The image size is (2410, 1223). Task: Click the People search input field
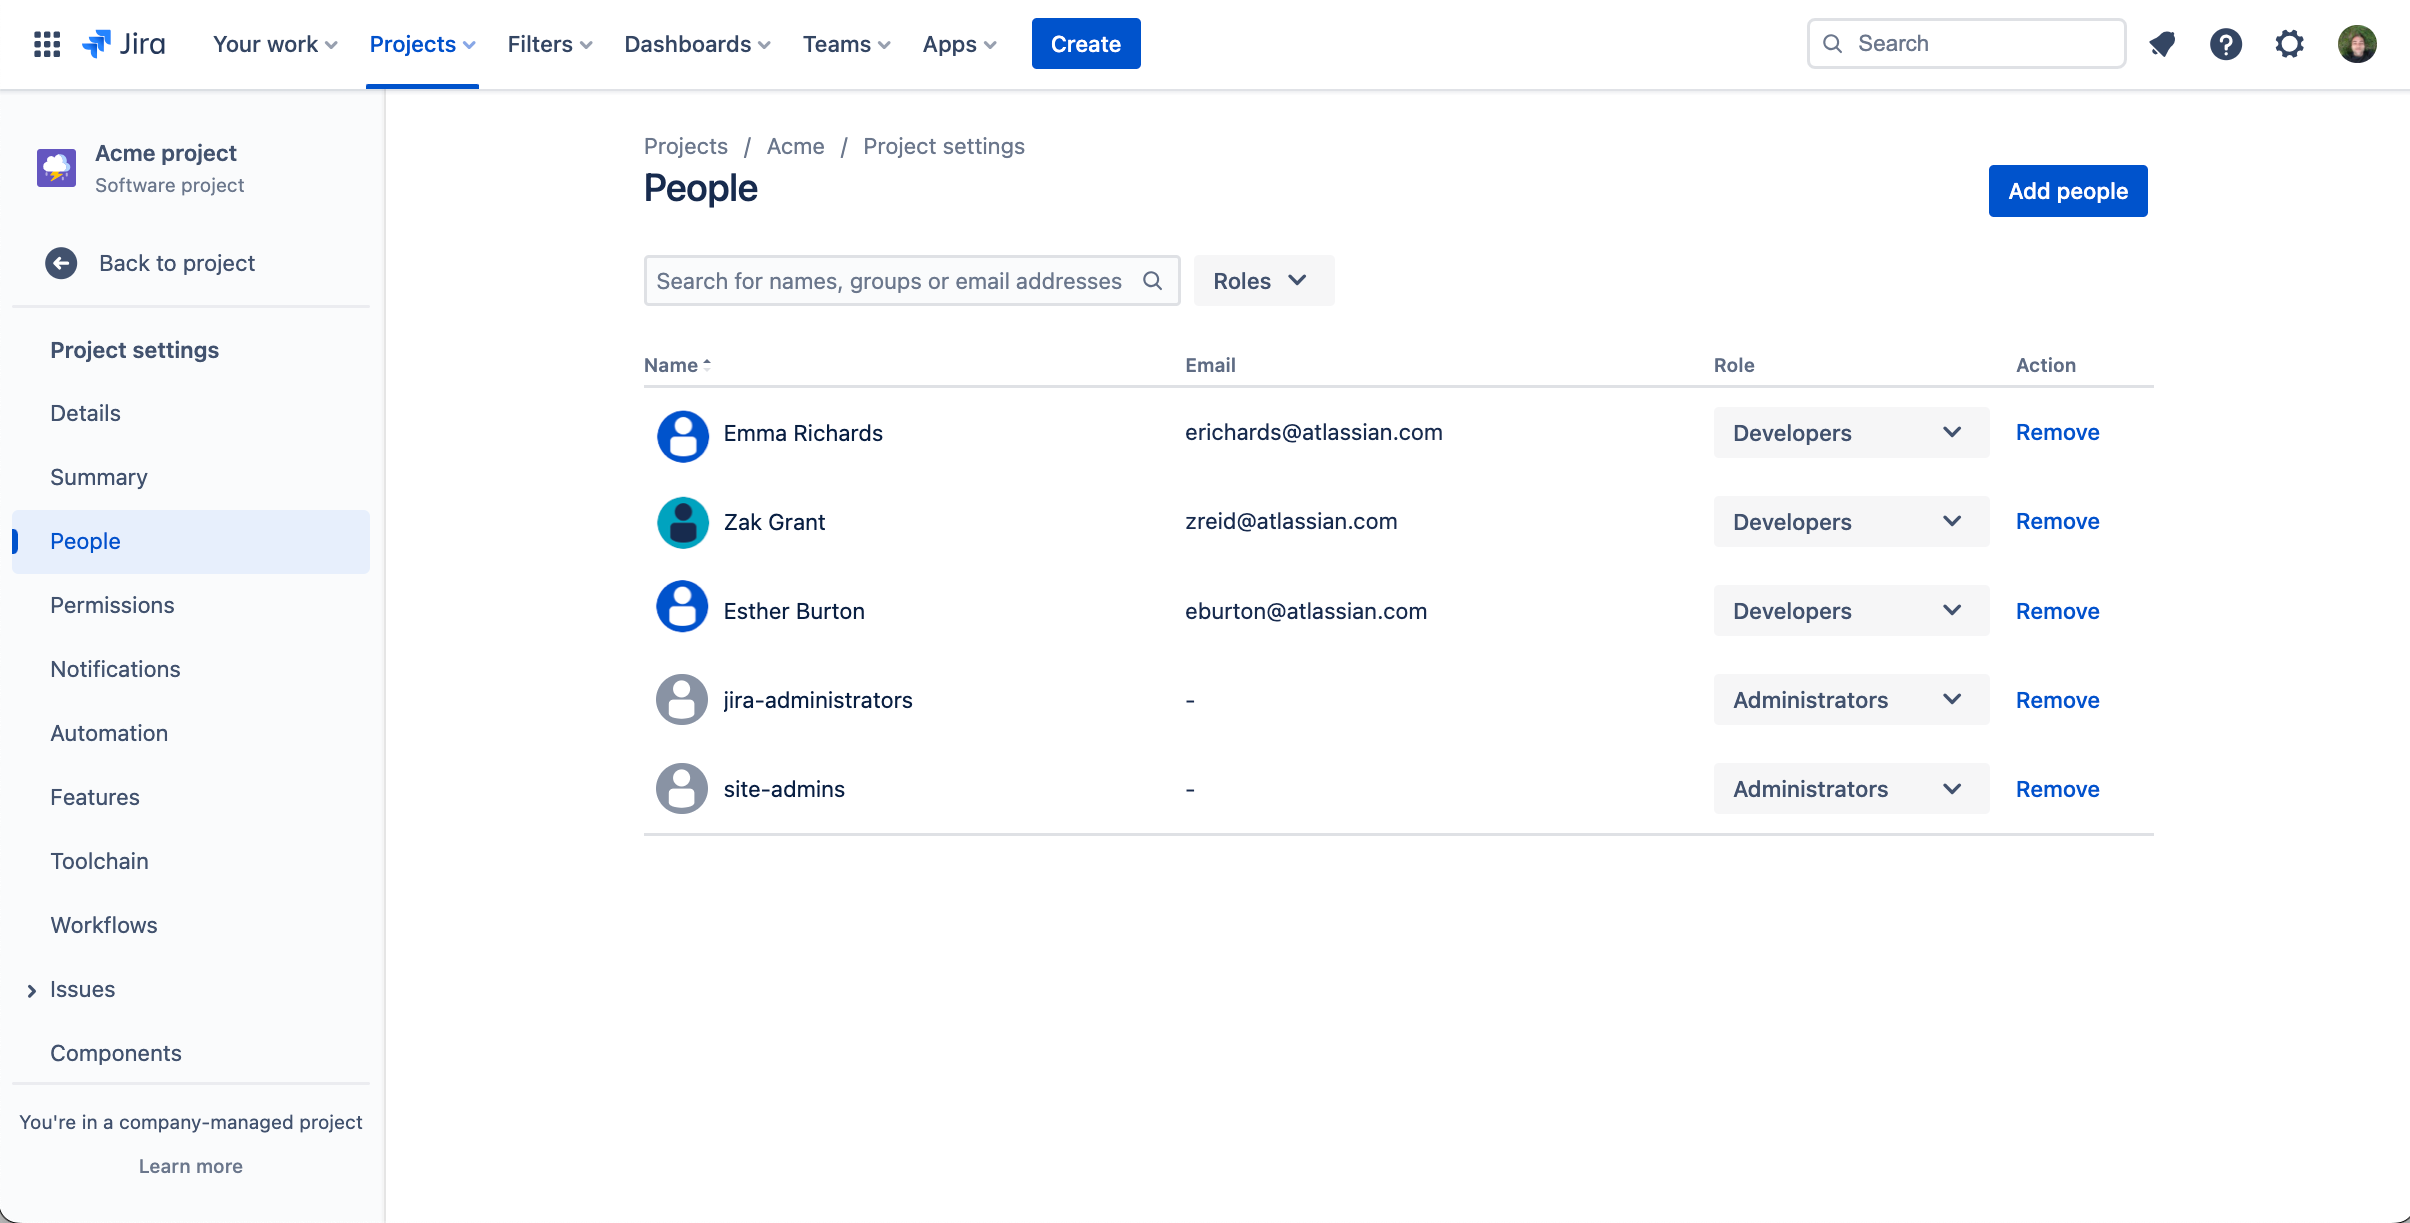click(x=911, y=281)
